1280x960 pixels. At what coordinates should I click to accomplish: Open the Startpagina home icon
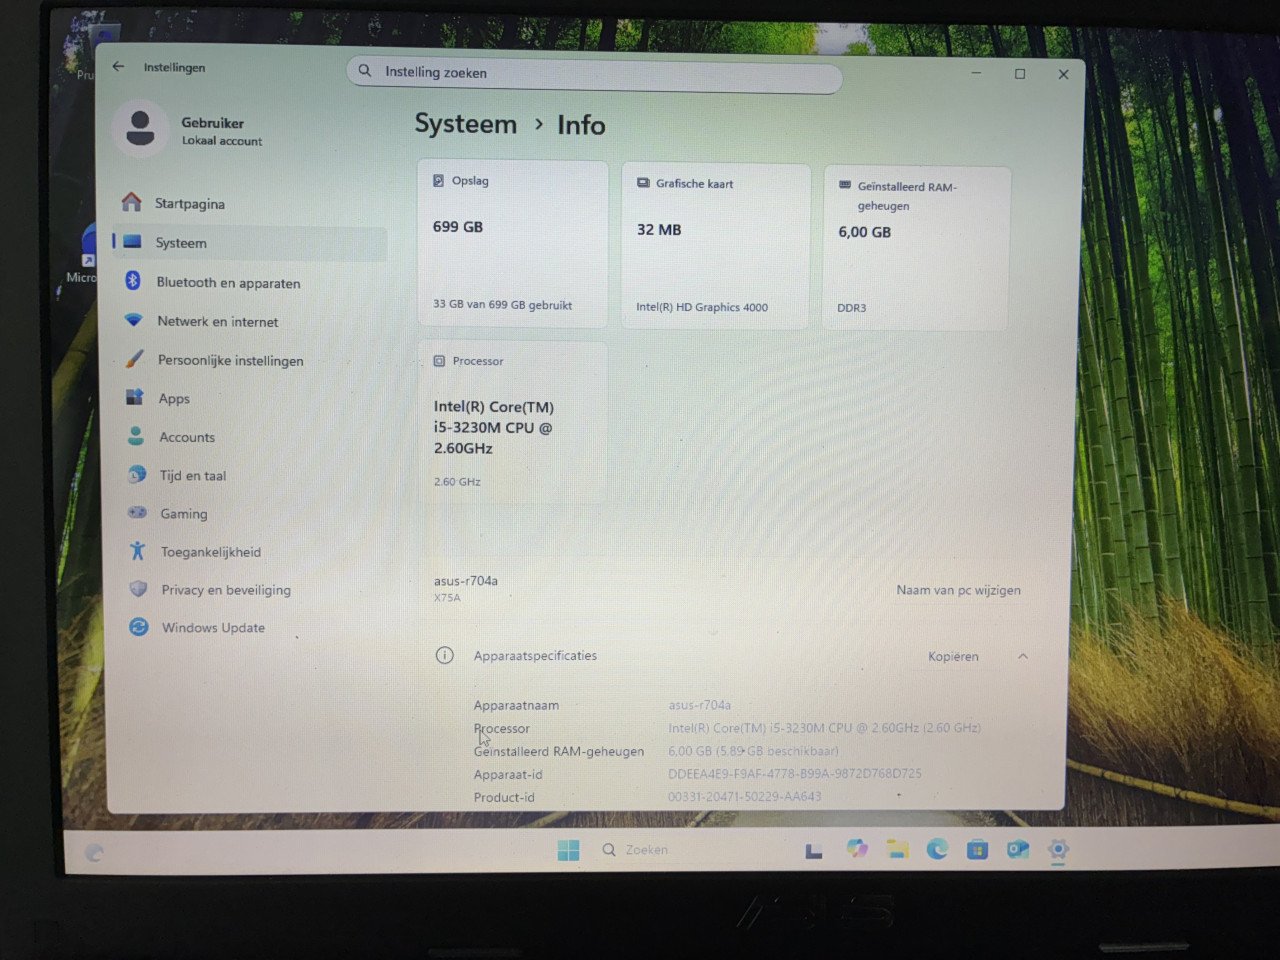click(132, 203)
